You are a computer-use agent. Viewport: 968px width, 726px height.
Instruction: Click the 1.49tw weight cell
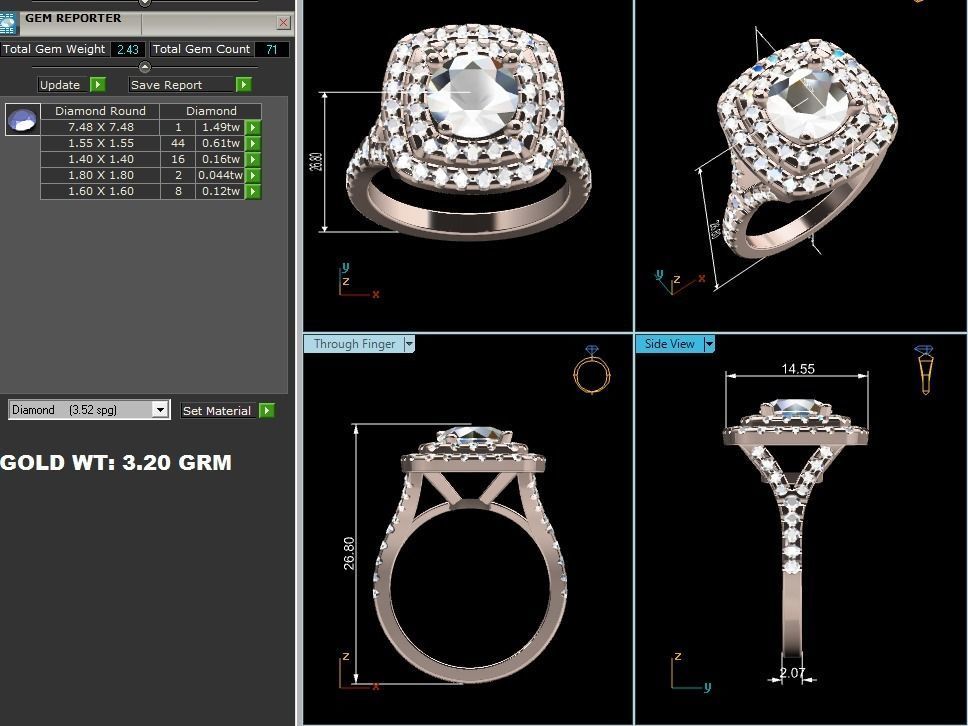pos(220,127)
